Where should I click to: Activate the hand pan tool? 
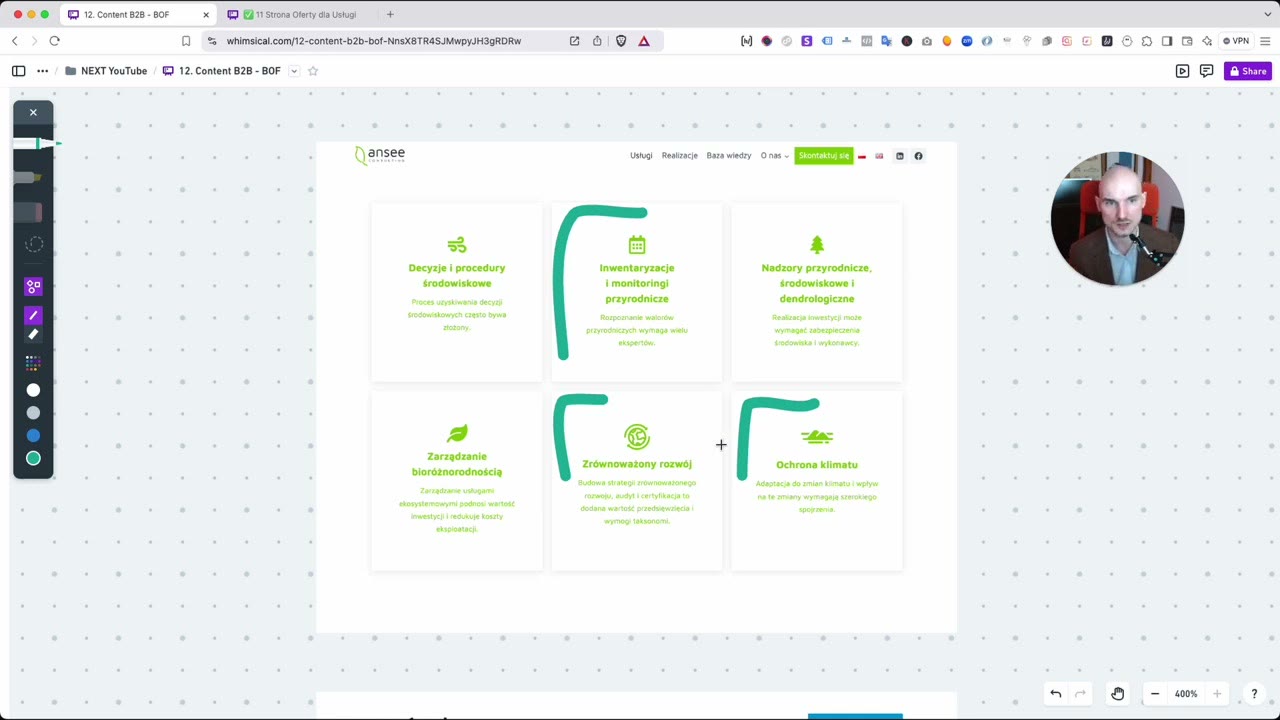(x=1118, y=694)
